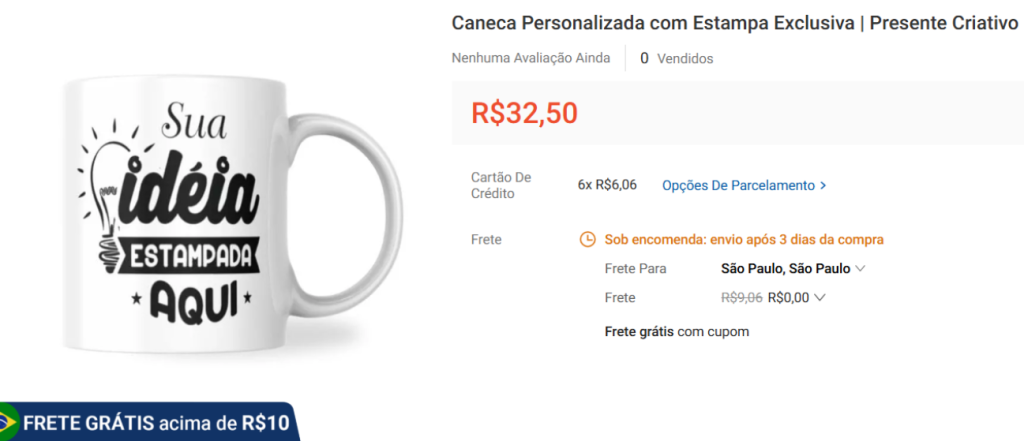
Task: Click the Brazil flag icon in banner
Action: point(7,423)
